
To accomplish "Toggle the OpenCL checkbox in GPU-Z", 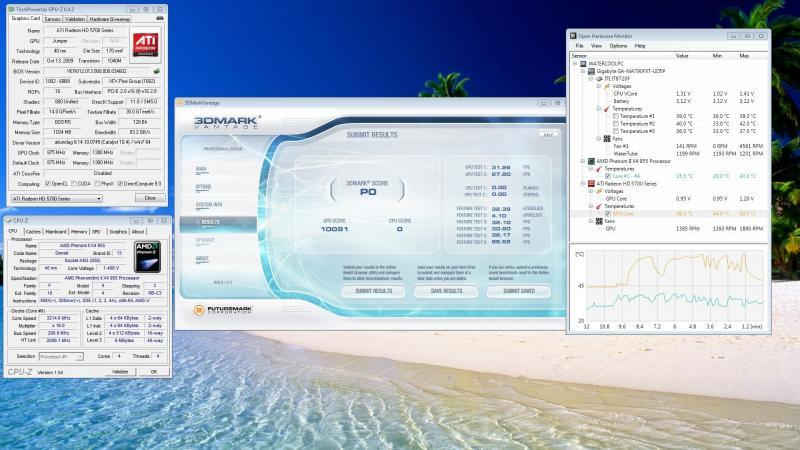I will pyautogui.click(x=47, y=184).
